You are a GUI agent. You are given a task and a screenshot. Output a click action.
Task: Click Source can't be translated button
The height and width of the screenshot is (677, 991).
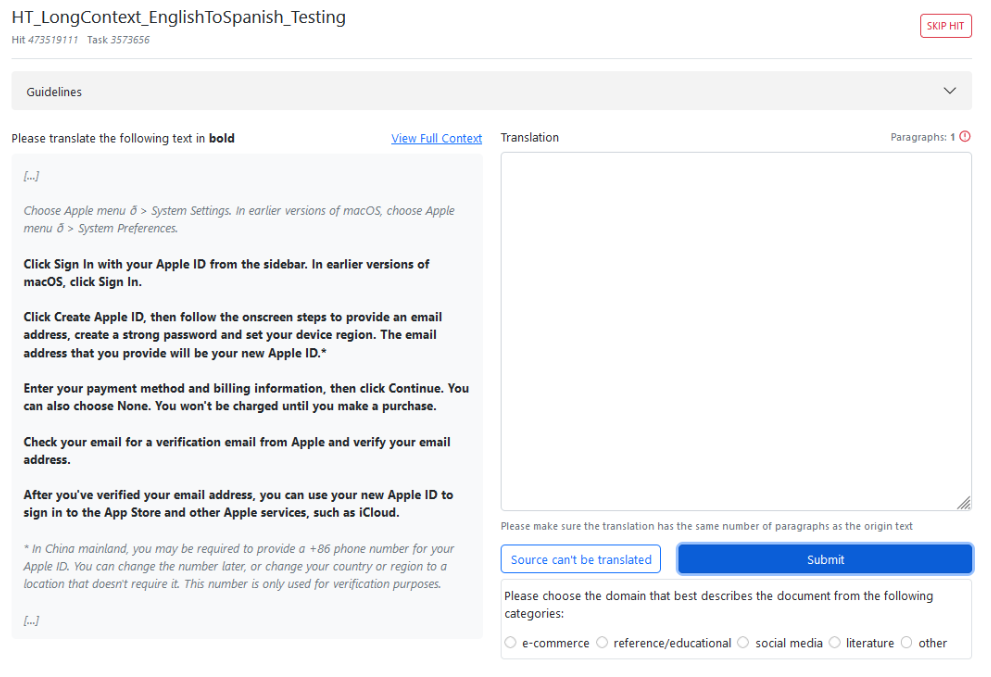pyautogui.click(x=581, y=560)
